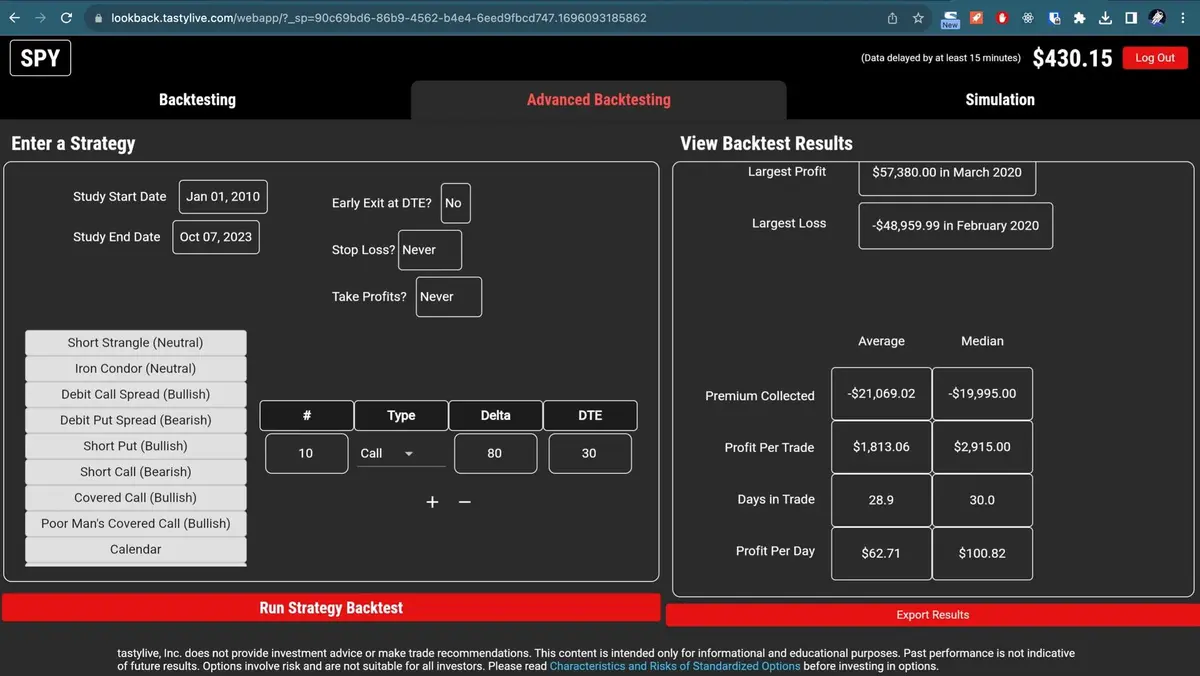Open the browser Extensions puzzle icon
The width and height of the screenshot is (1200, 676).
click(1079, 18)
